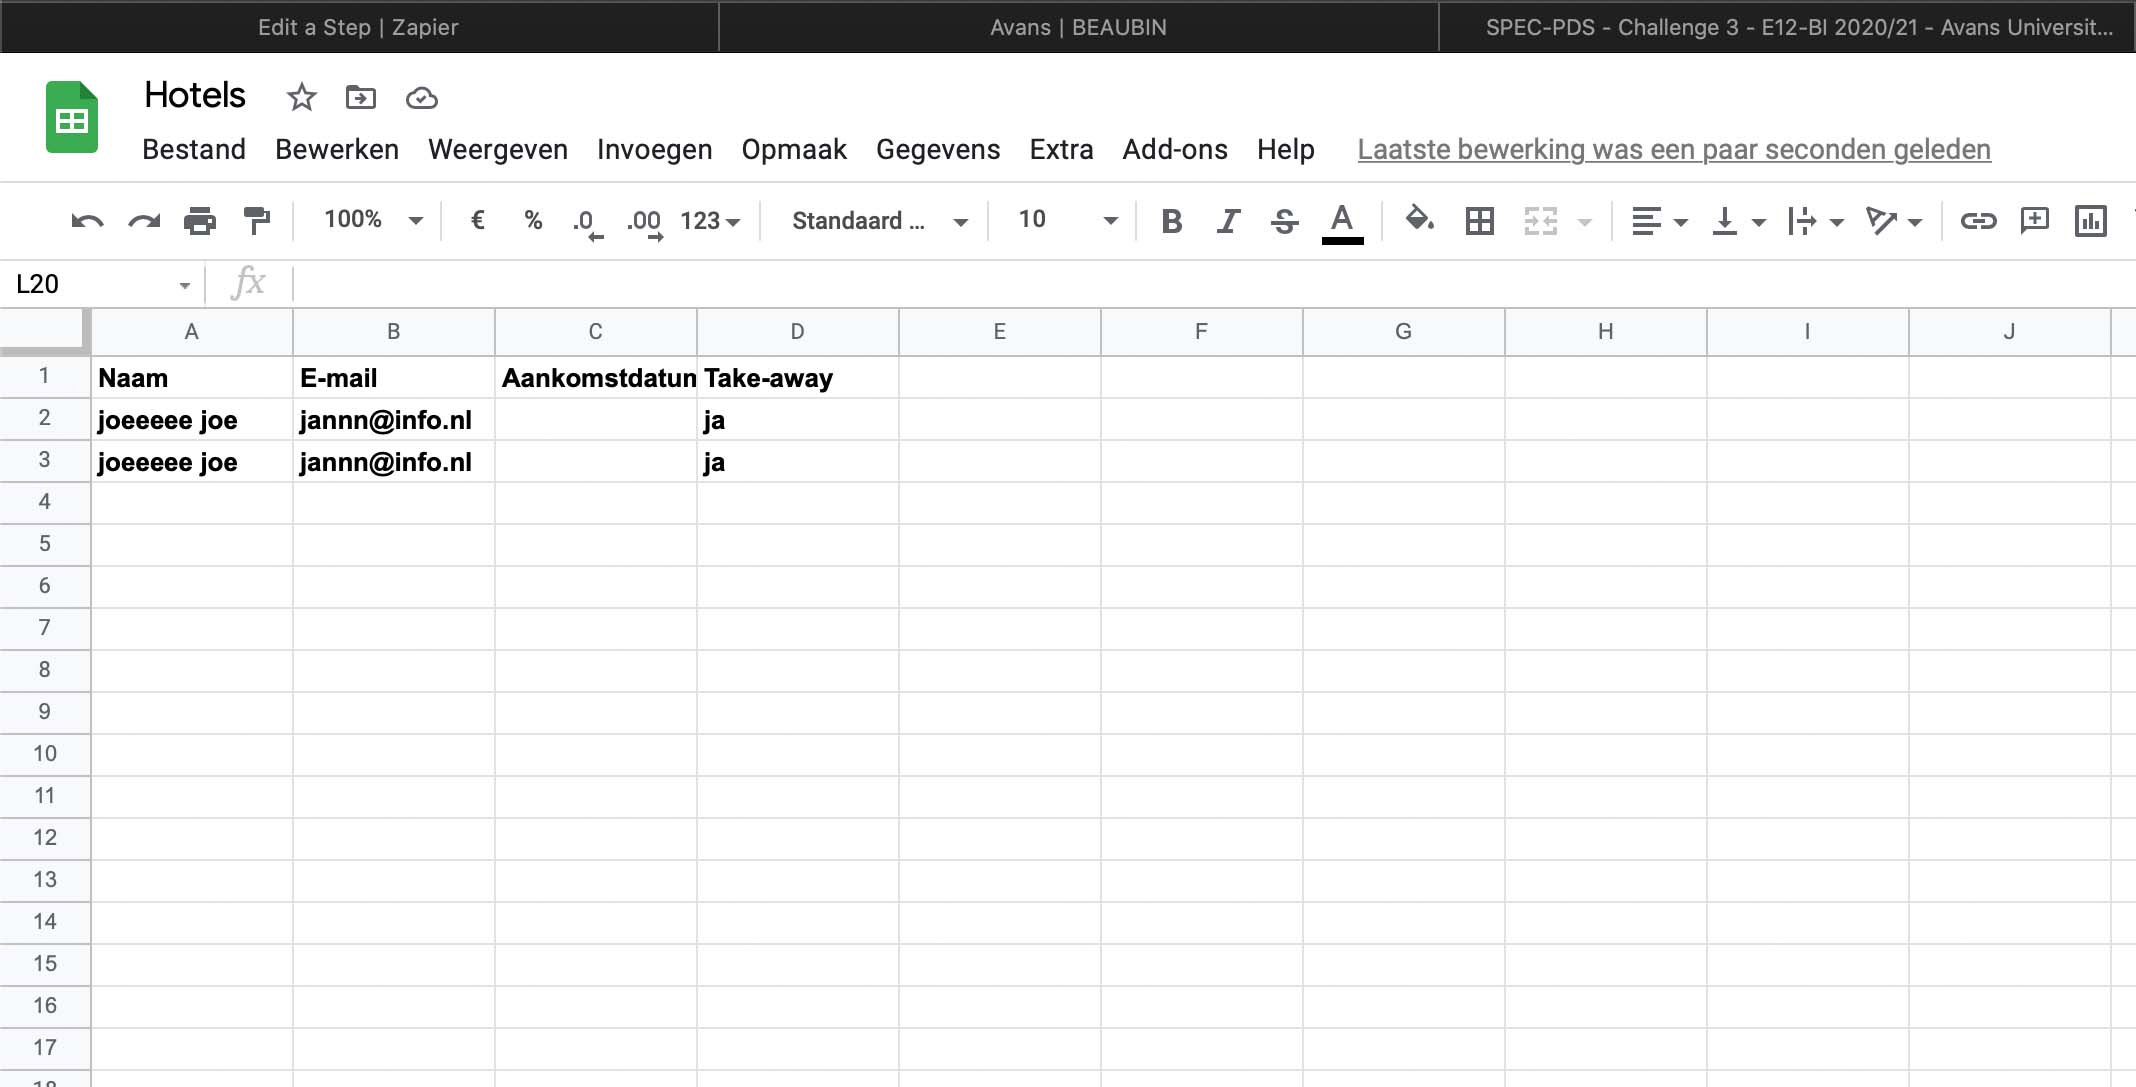Open the Gegevens menu

pyautogui.click(x=938, y=150)
